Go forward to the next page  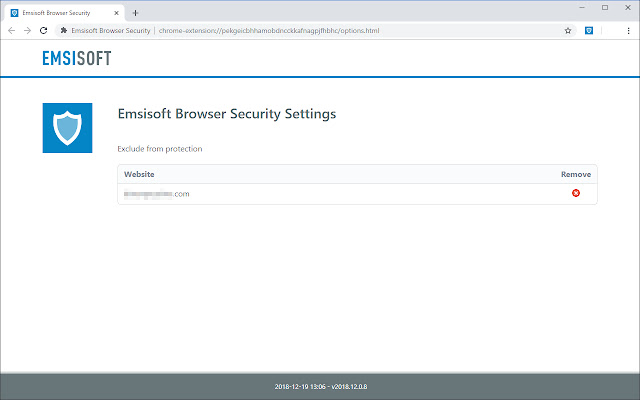[27, 31]
